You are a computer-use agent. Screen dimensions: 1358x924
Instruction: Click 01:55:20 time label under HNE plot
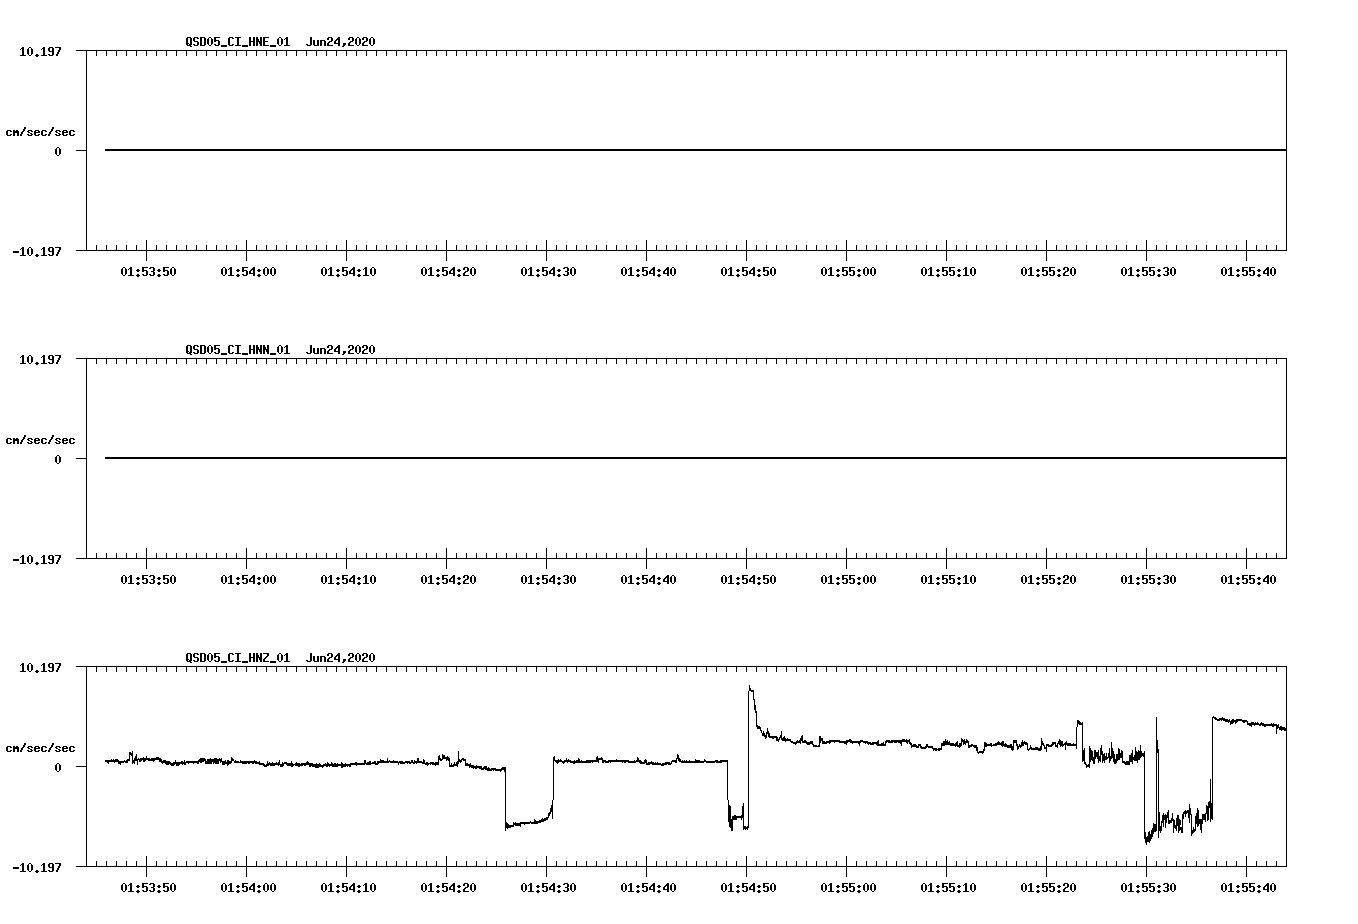pos(1048,271)
